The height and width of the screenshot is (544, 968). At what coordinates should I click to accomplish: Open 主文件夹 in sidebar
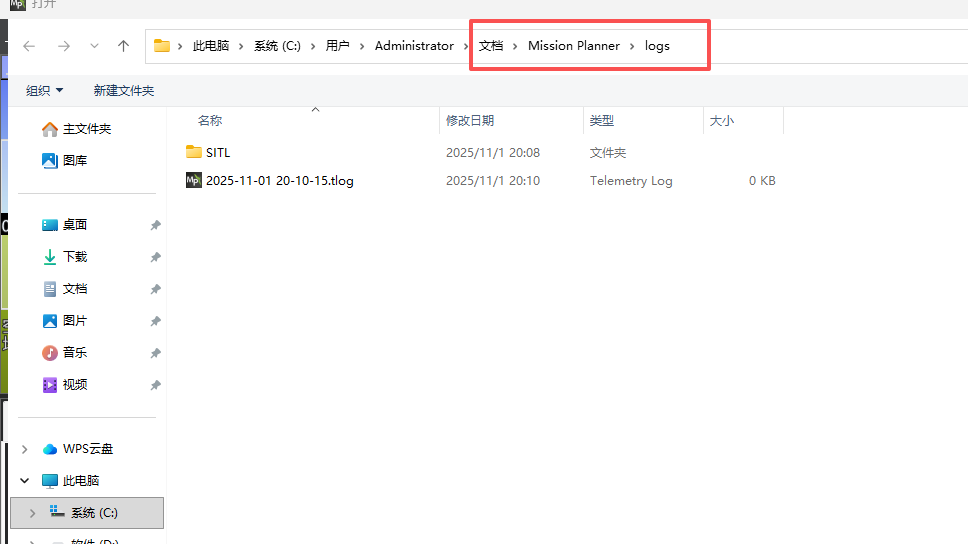click(86, 129)
